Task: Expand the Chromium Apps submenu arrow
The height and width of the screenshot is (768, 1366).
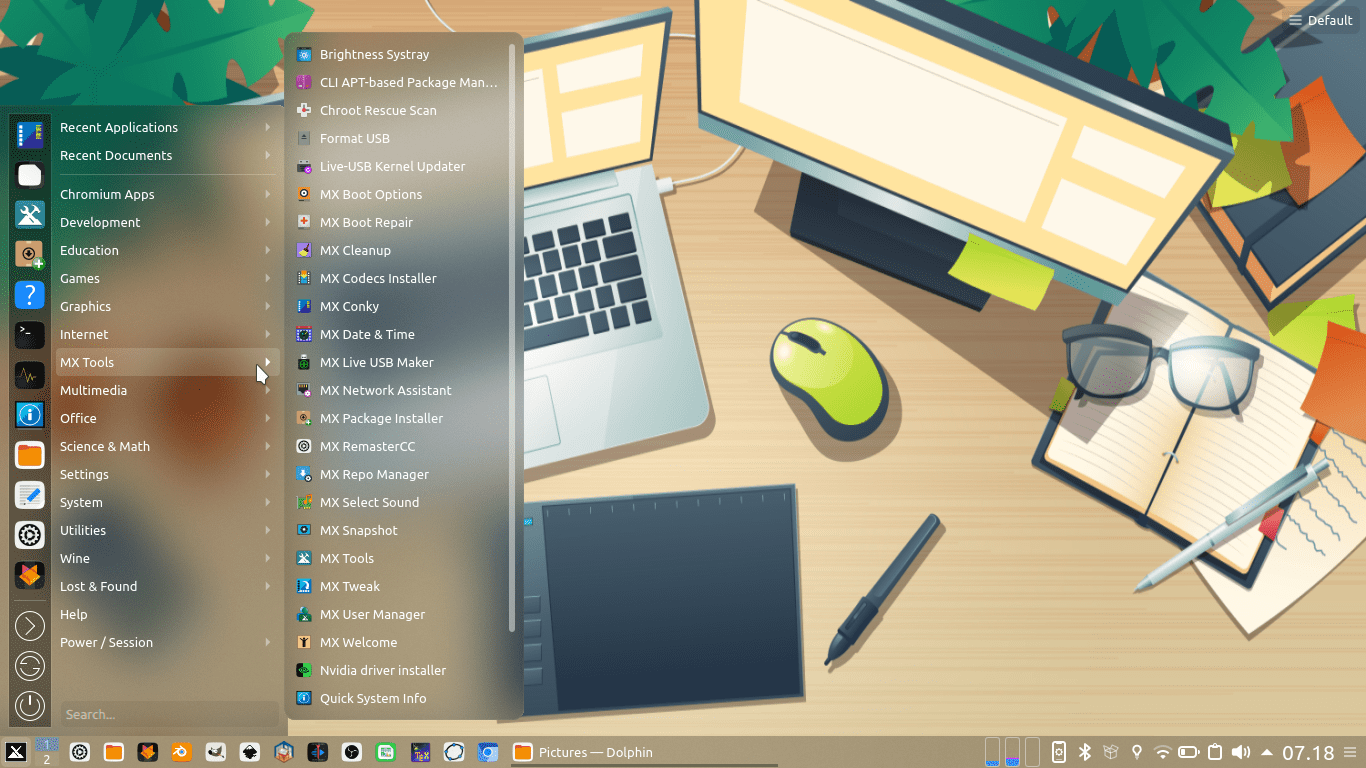Action: pyautogui.click(x=268, y=194)
